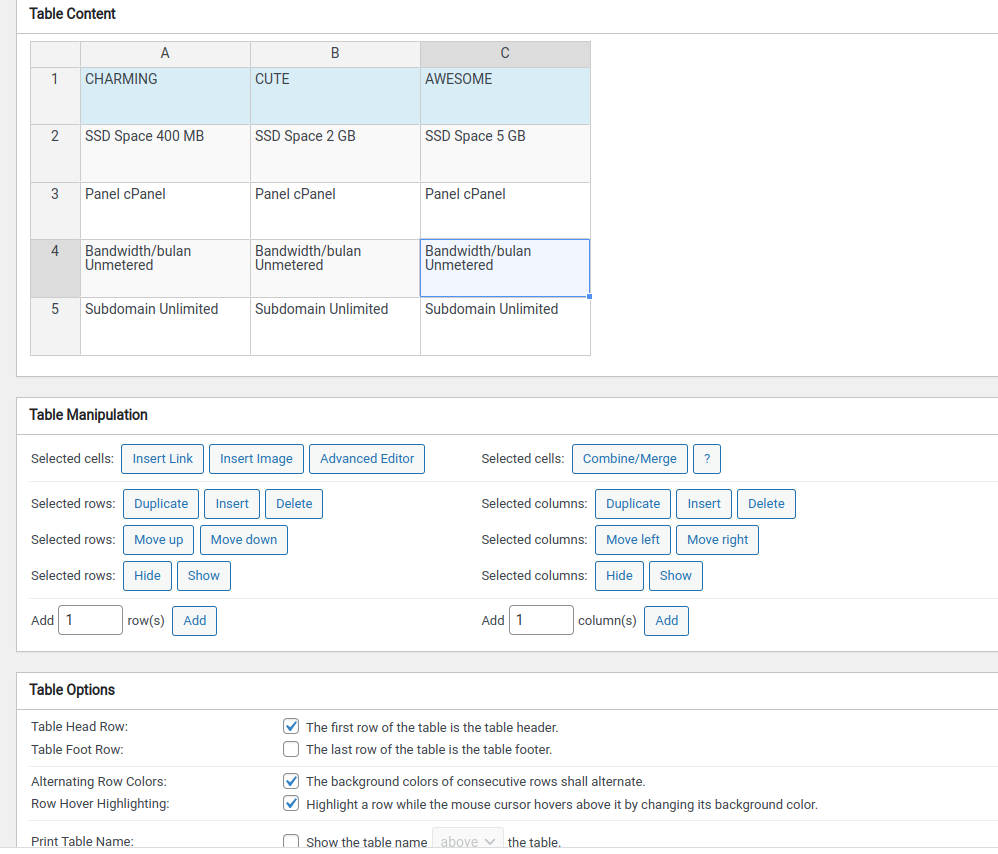The image size is (998, 854).
Task: Select Bandwidth/bulan Unmetered cell in column A
Action: coord(165,269)
